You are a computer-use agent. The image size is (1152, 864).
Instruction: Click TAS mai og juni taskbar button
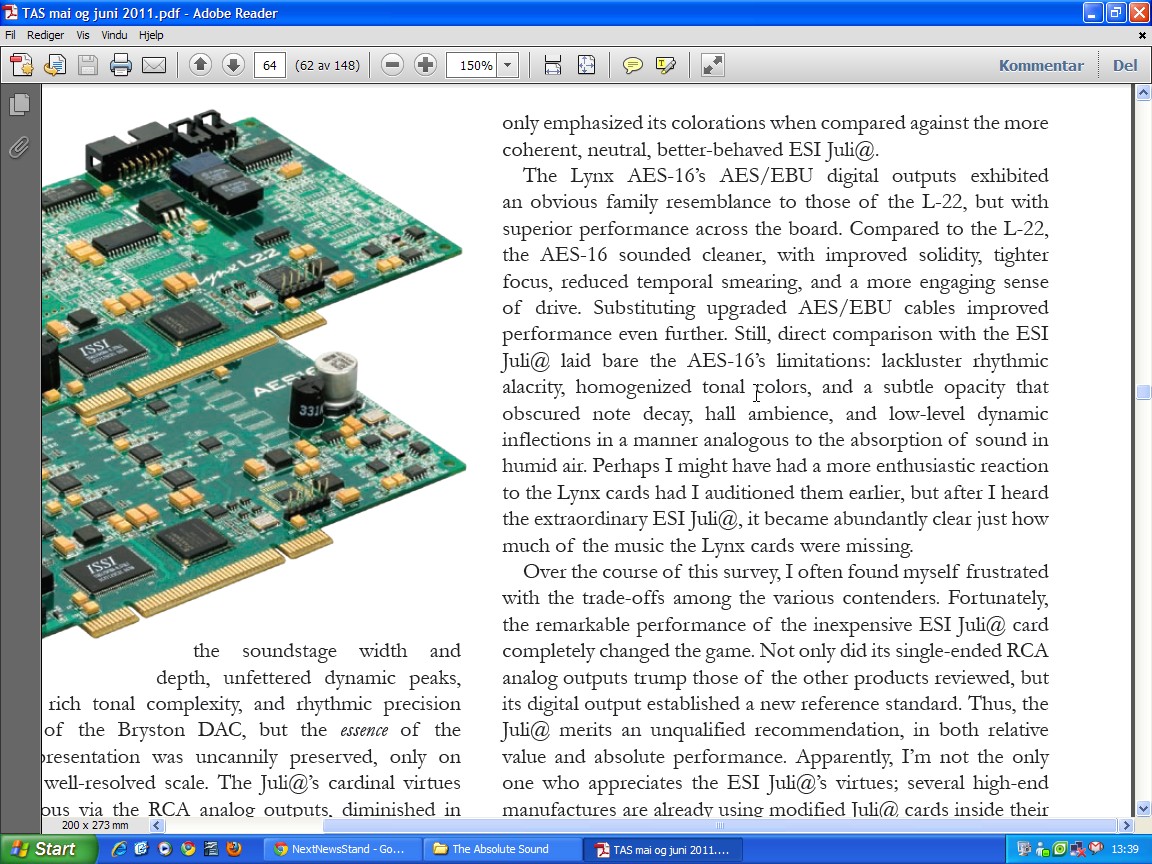tap(663, 849)
